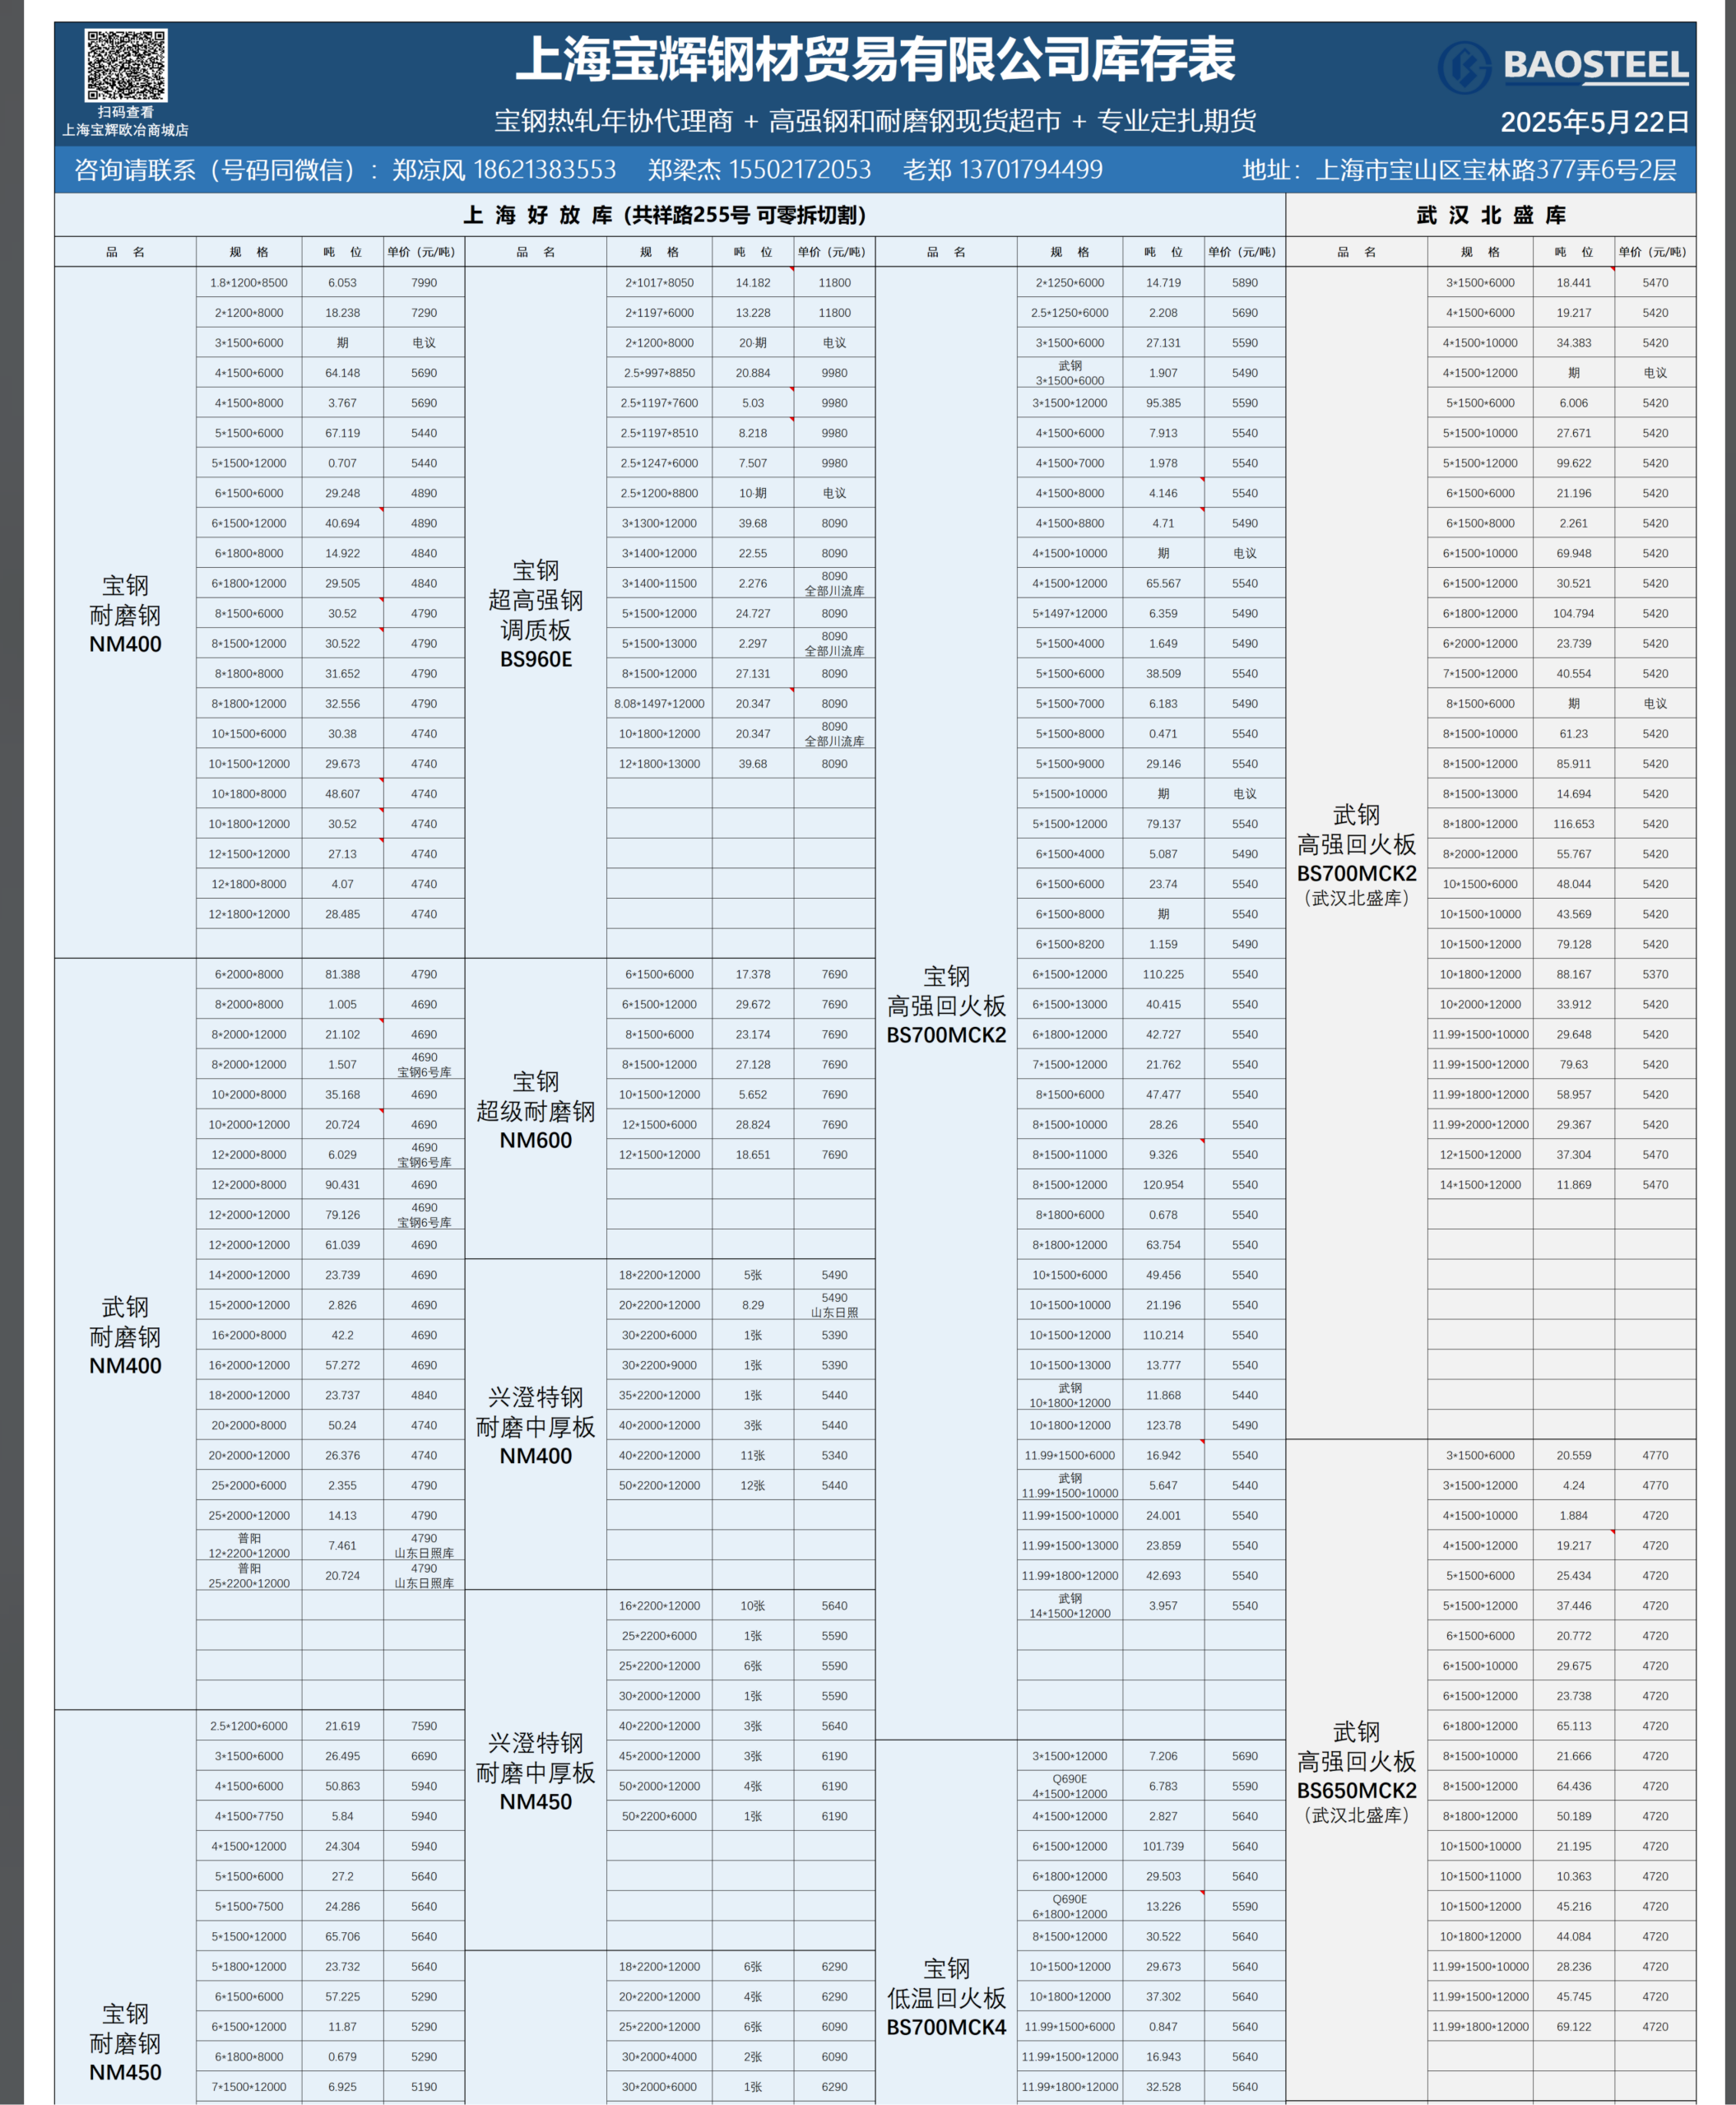Click the 武钢高强回火板 BS650MCK2 cell
Screen dimensions: 1736x2105
pos(1356,1772)
